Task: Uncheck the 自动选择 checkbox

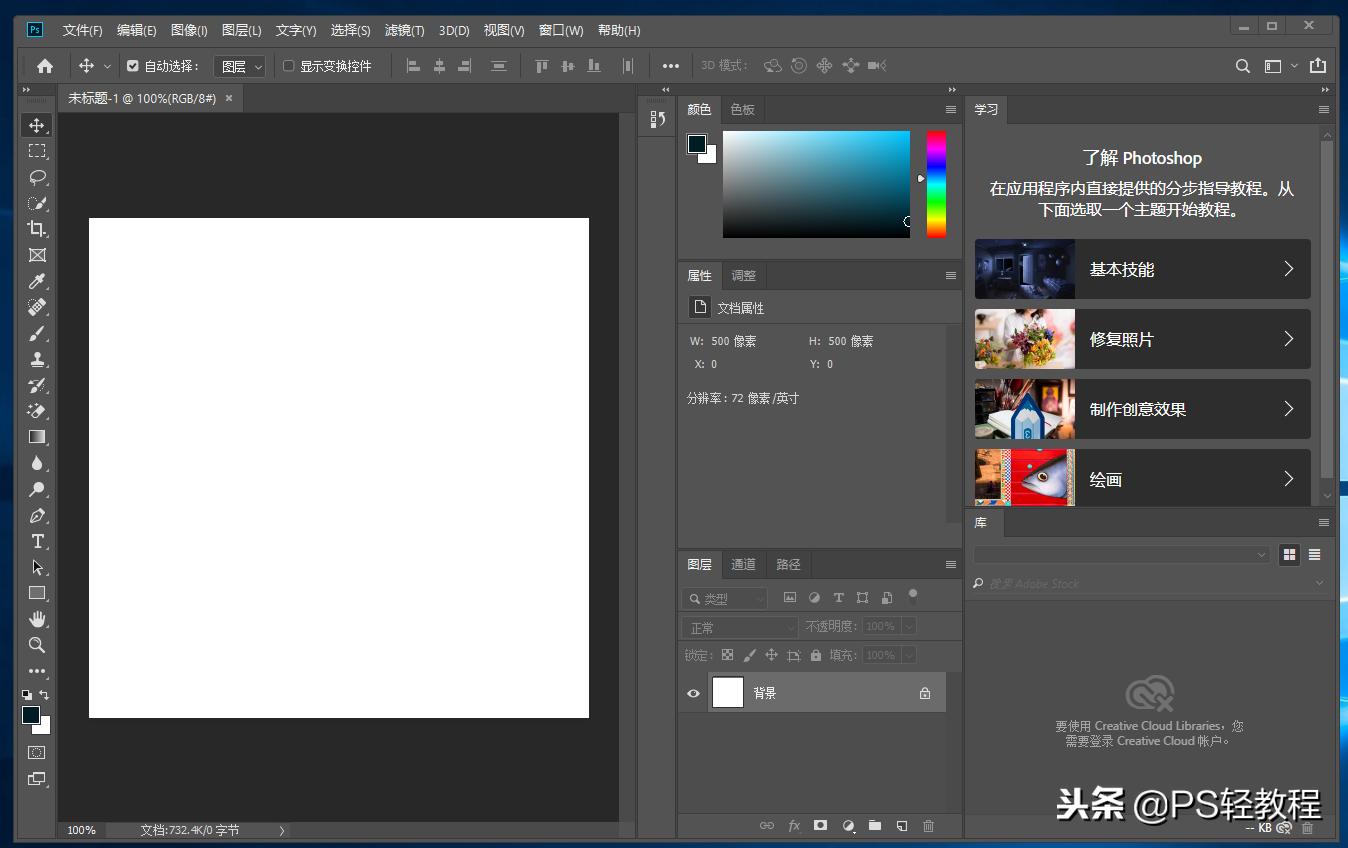Action: [133, 66]
